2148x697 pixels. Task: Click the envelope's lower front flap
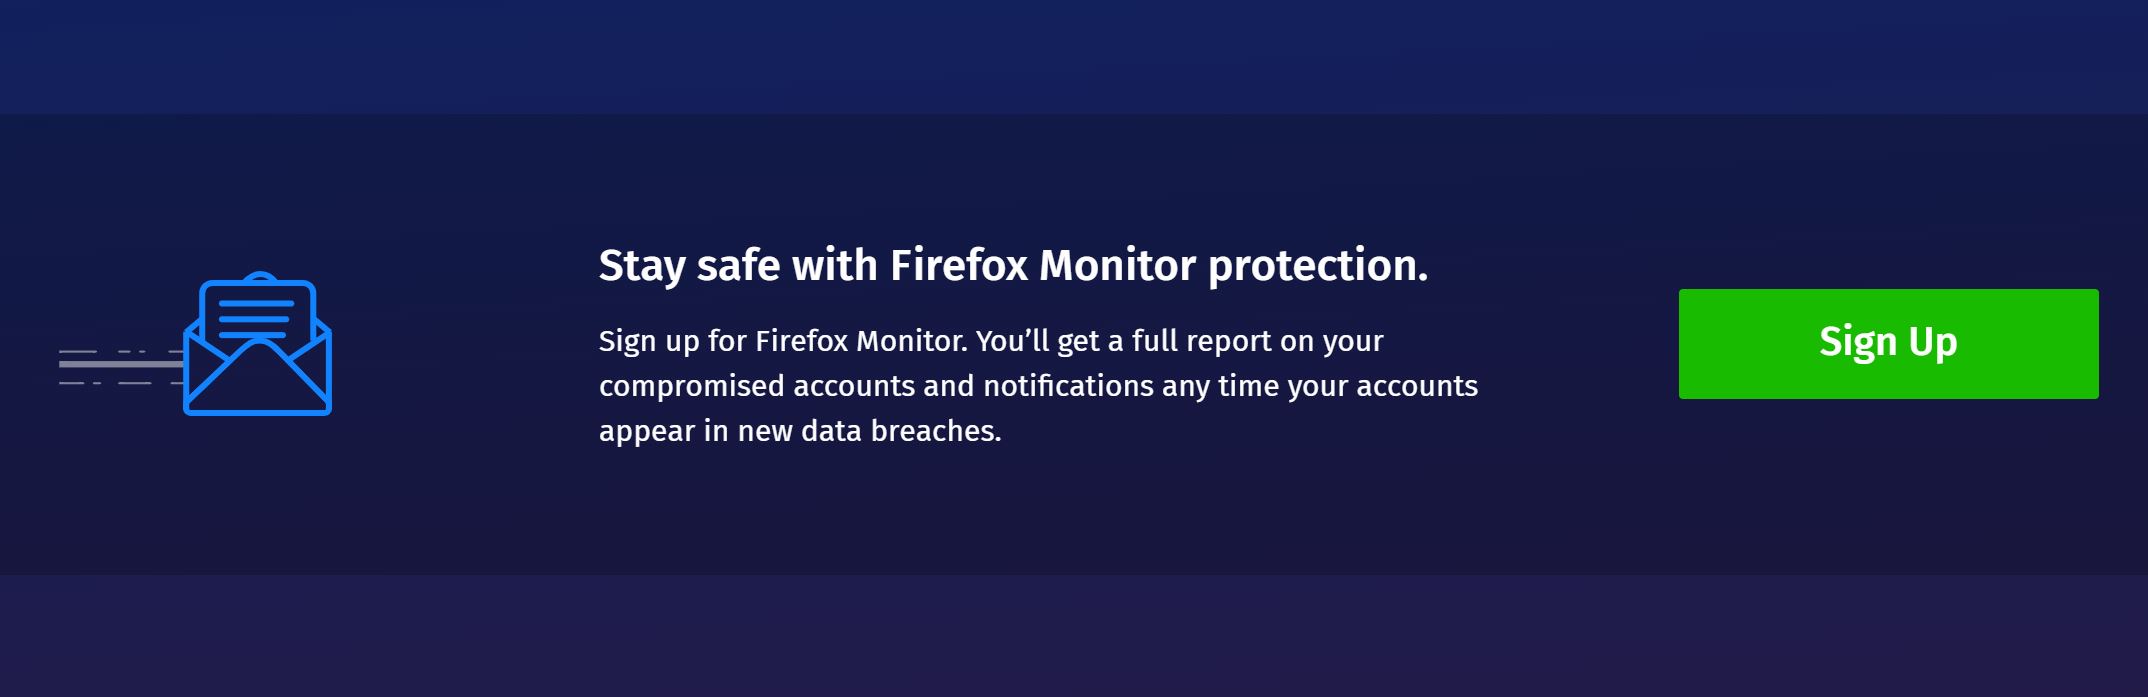[x=257, y=385]
